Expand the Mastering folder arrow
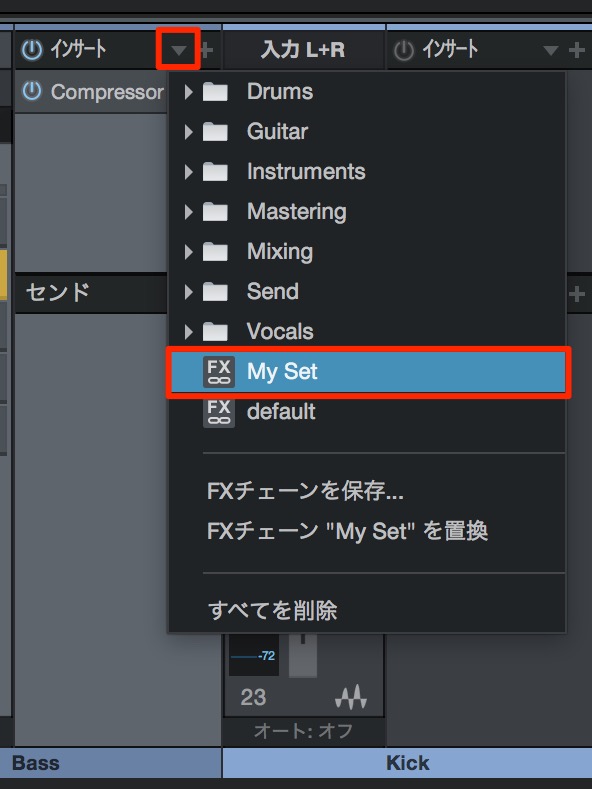592x789 pixels. 188,212
